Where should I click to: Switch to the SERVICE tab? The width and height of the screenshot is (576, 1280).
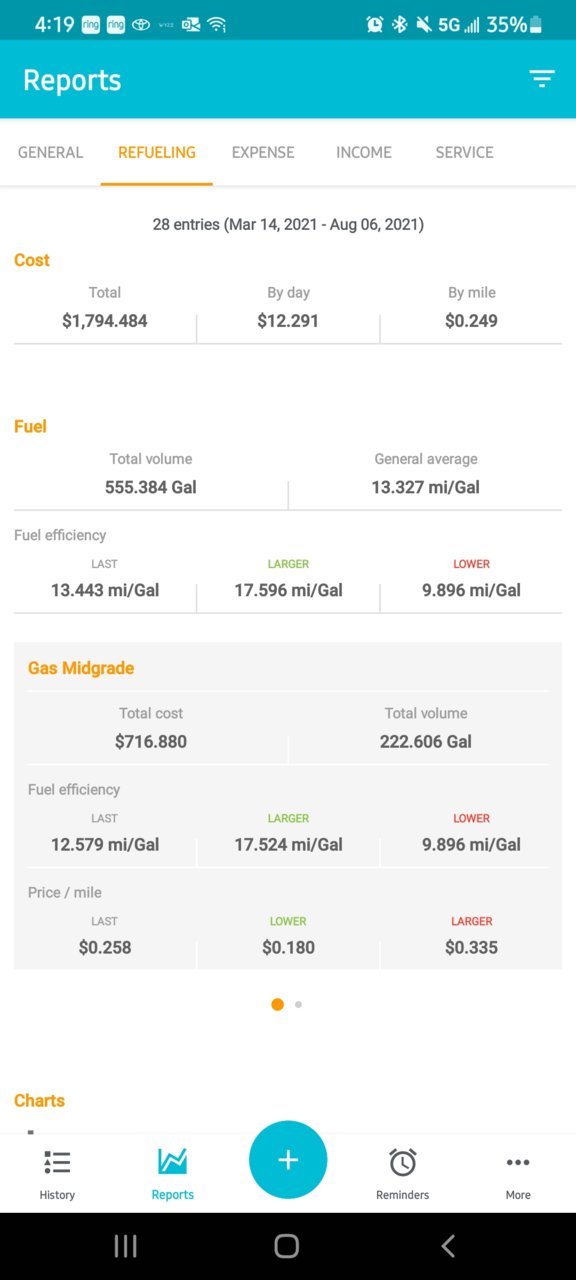[464, 153]
